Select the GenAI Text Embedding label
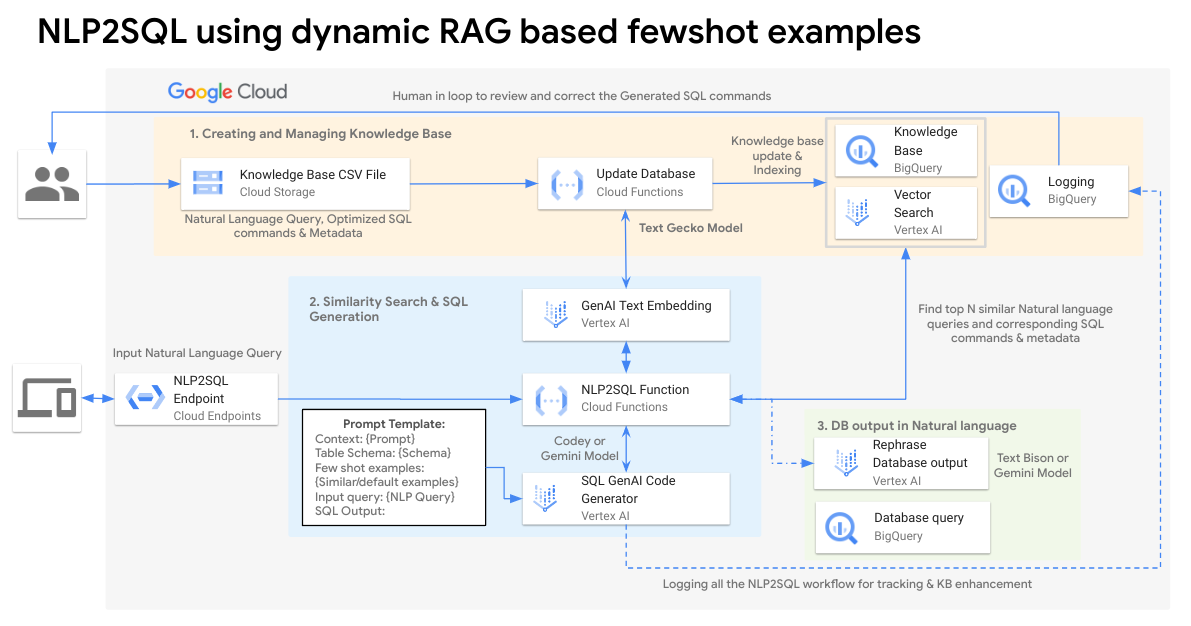The image size is (1191, 626). (646, 305)
